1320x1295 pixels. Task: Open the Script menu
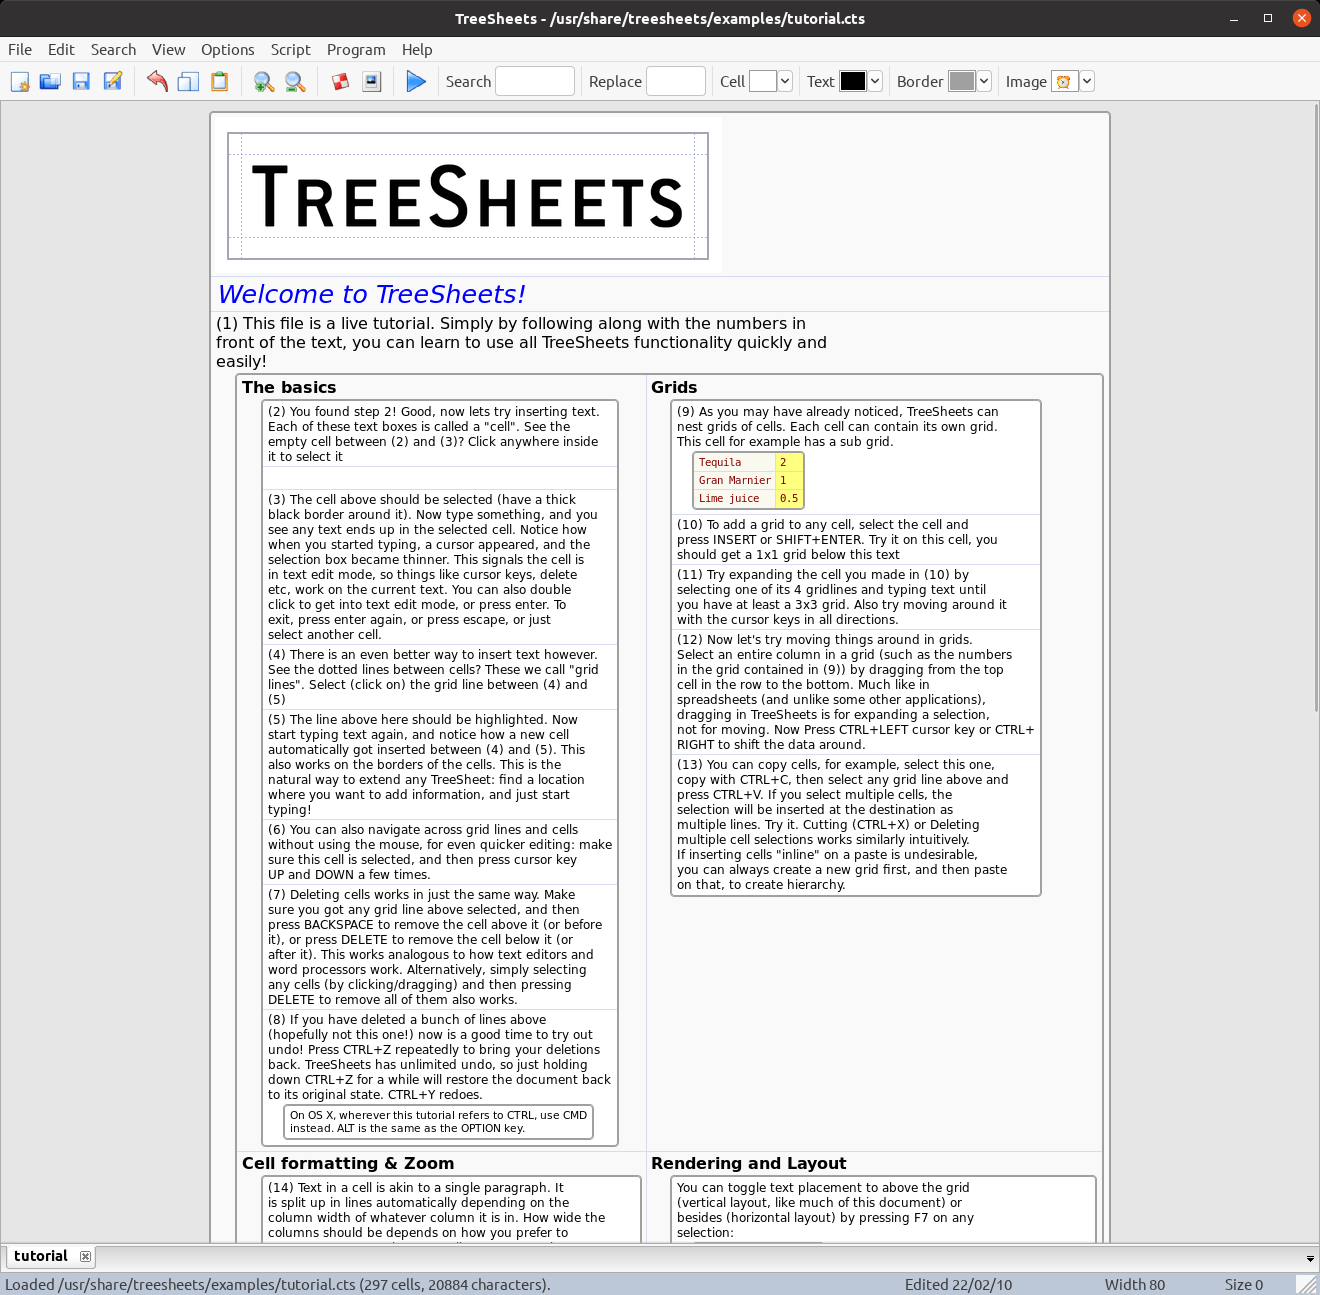pos(290,49)
